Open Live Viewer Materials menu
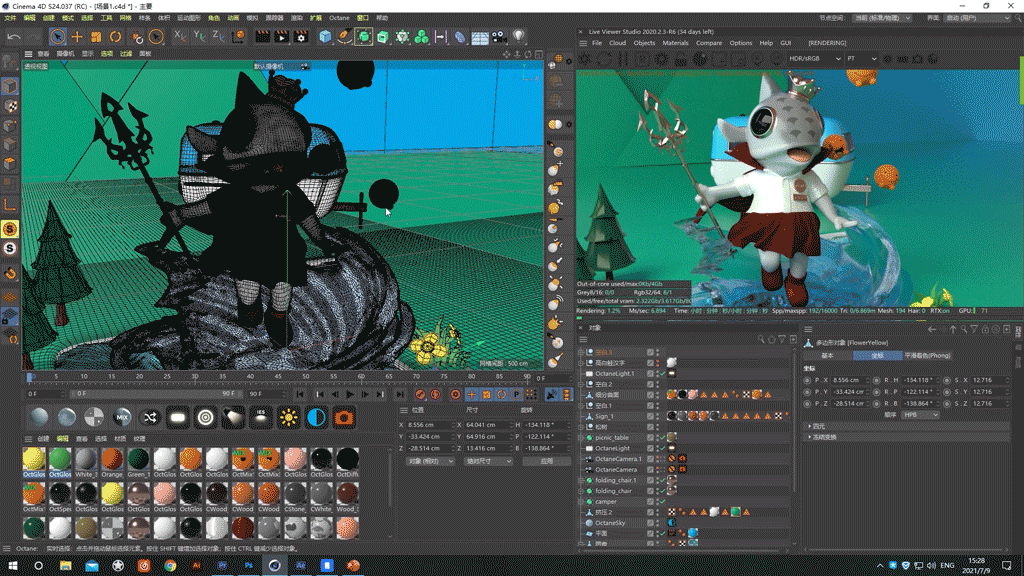The image size is (1024, 576). pyautogui.click(x=675, y=43)
